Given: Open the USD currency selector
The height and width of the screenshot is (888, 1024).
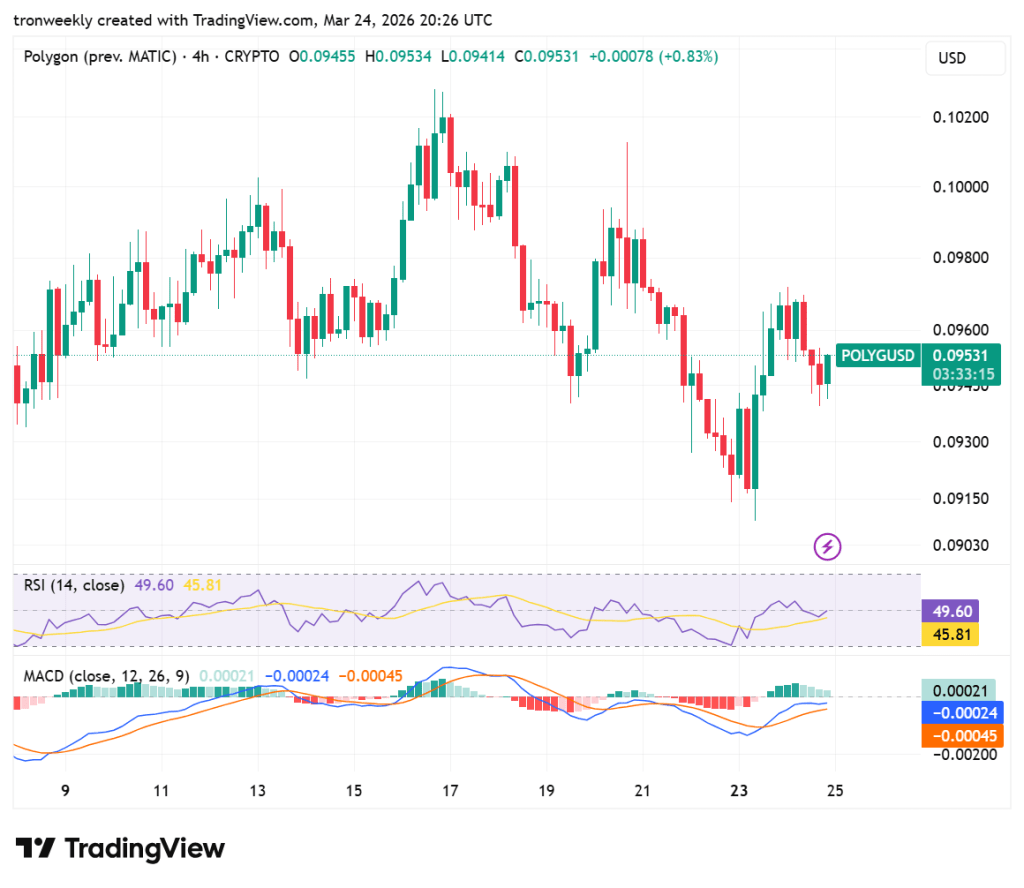Looking at the screenshot, I should pos(965,58).
